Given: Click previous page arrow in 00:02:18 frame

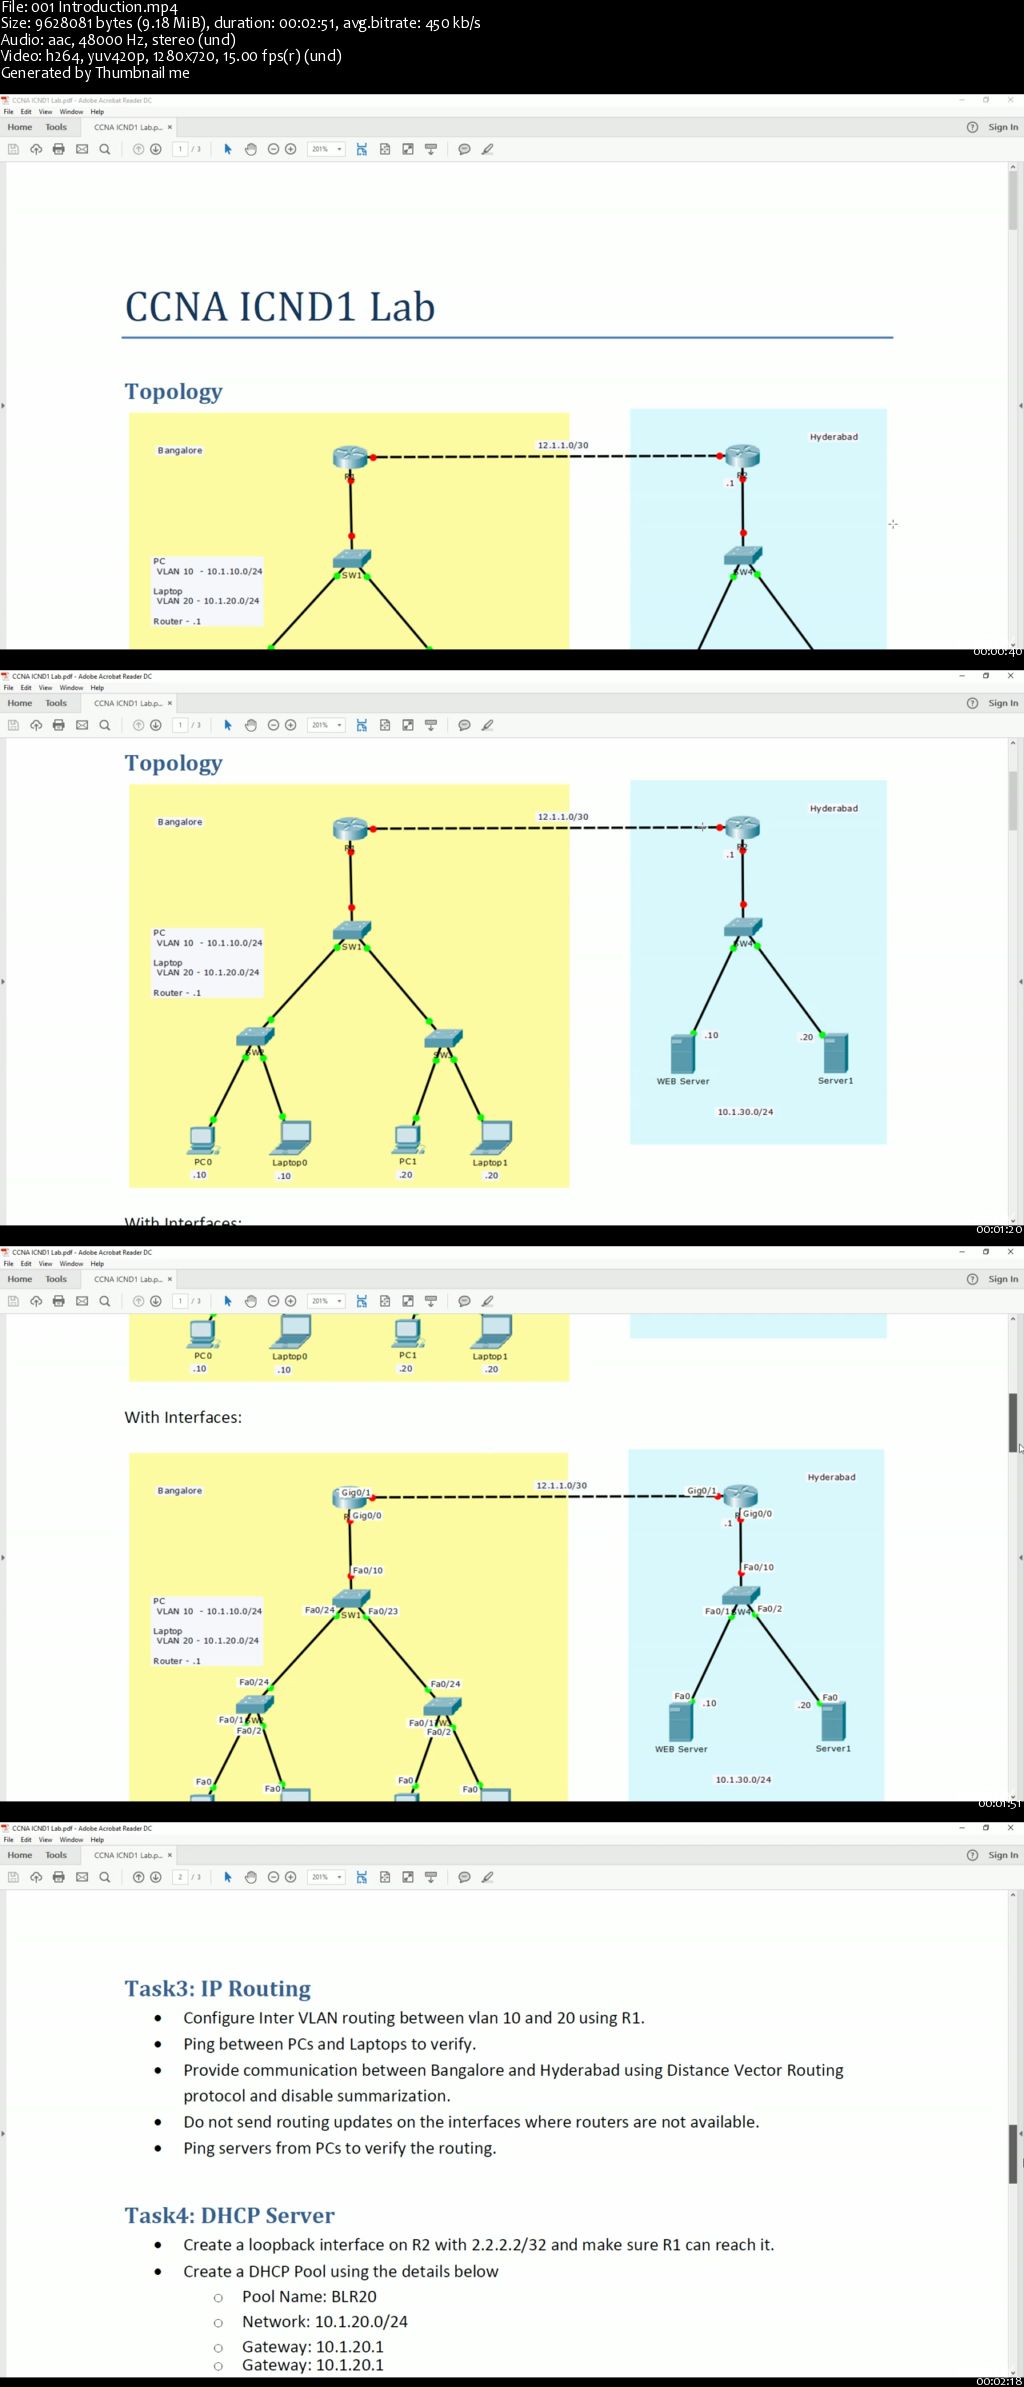Looking at the screenshot, I should 139,1877.
